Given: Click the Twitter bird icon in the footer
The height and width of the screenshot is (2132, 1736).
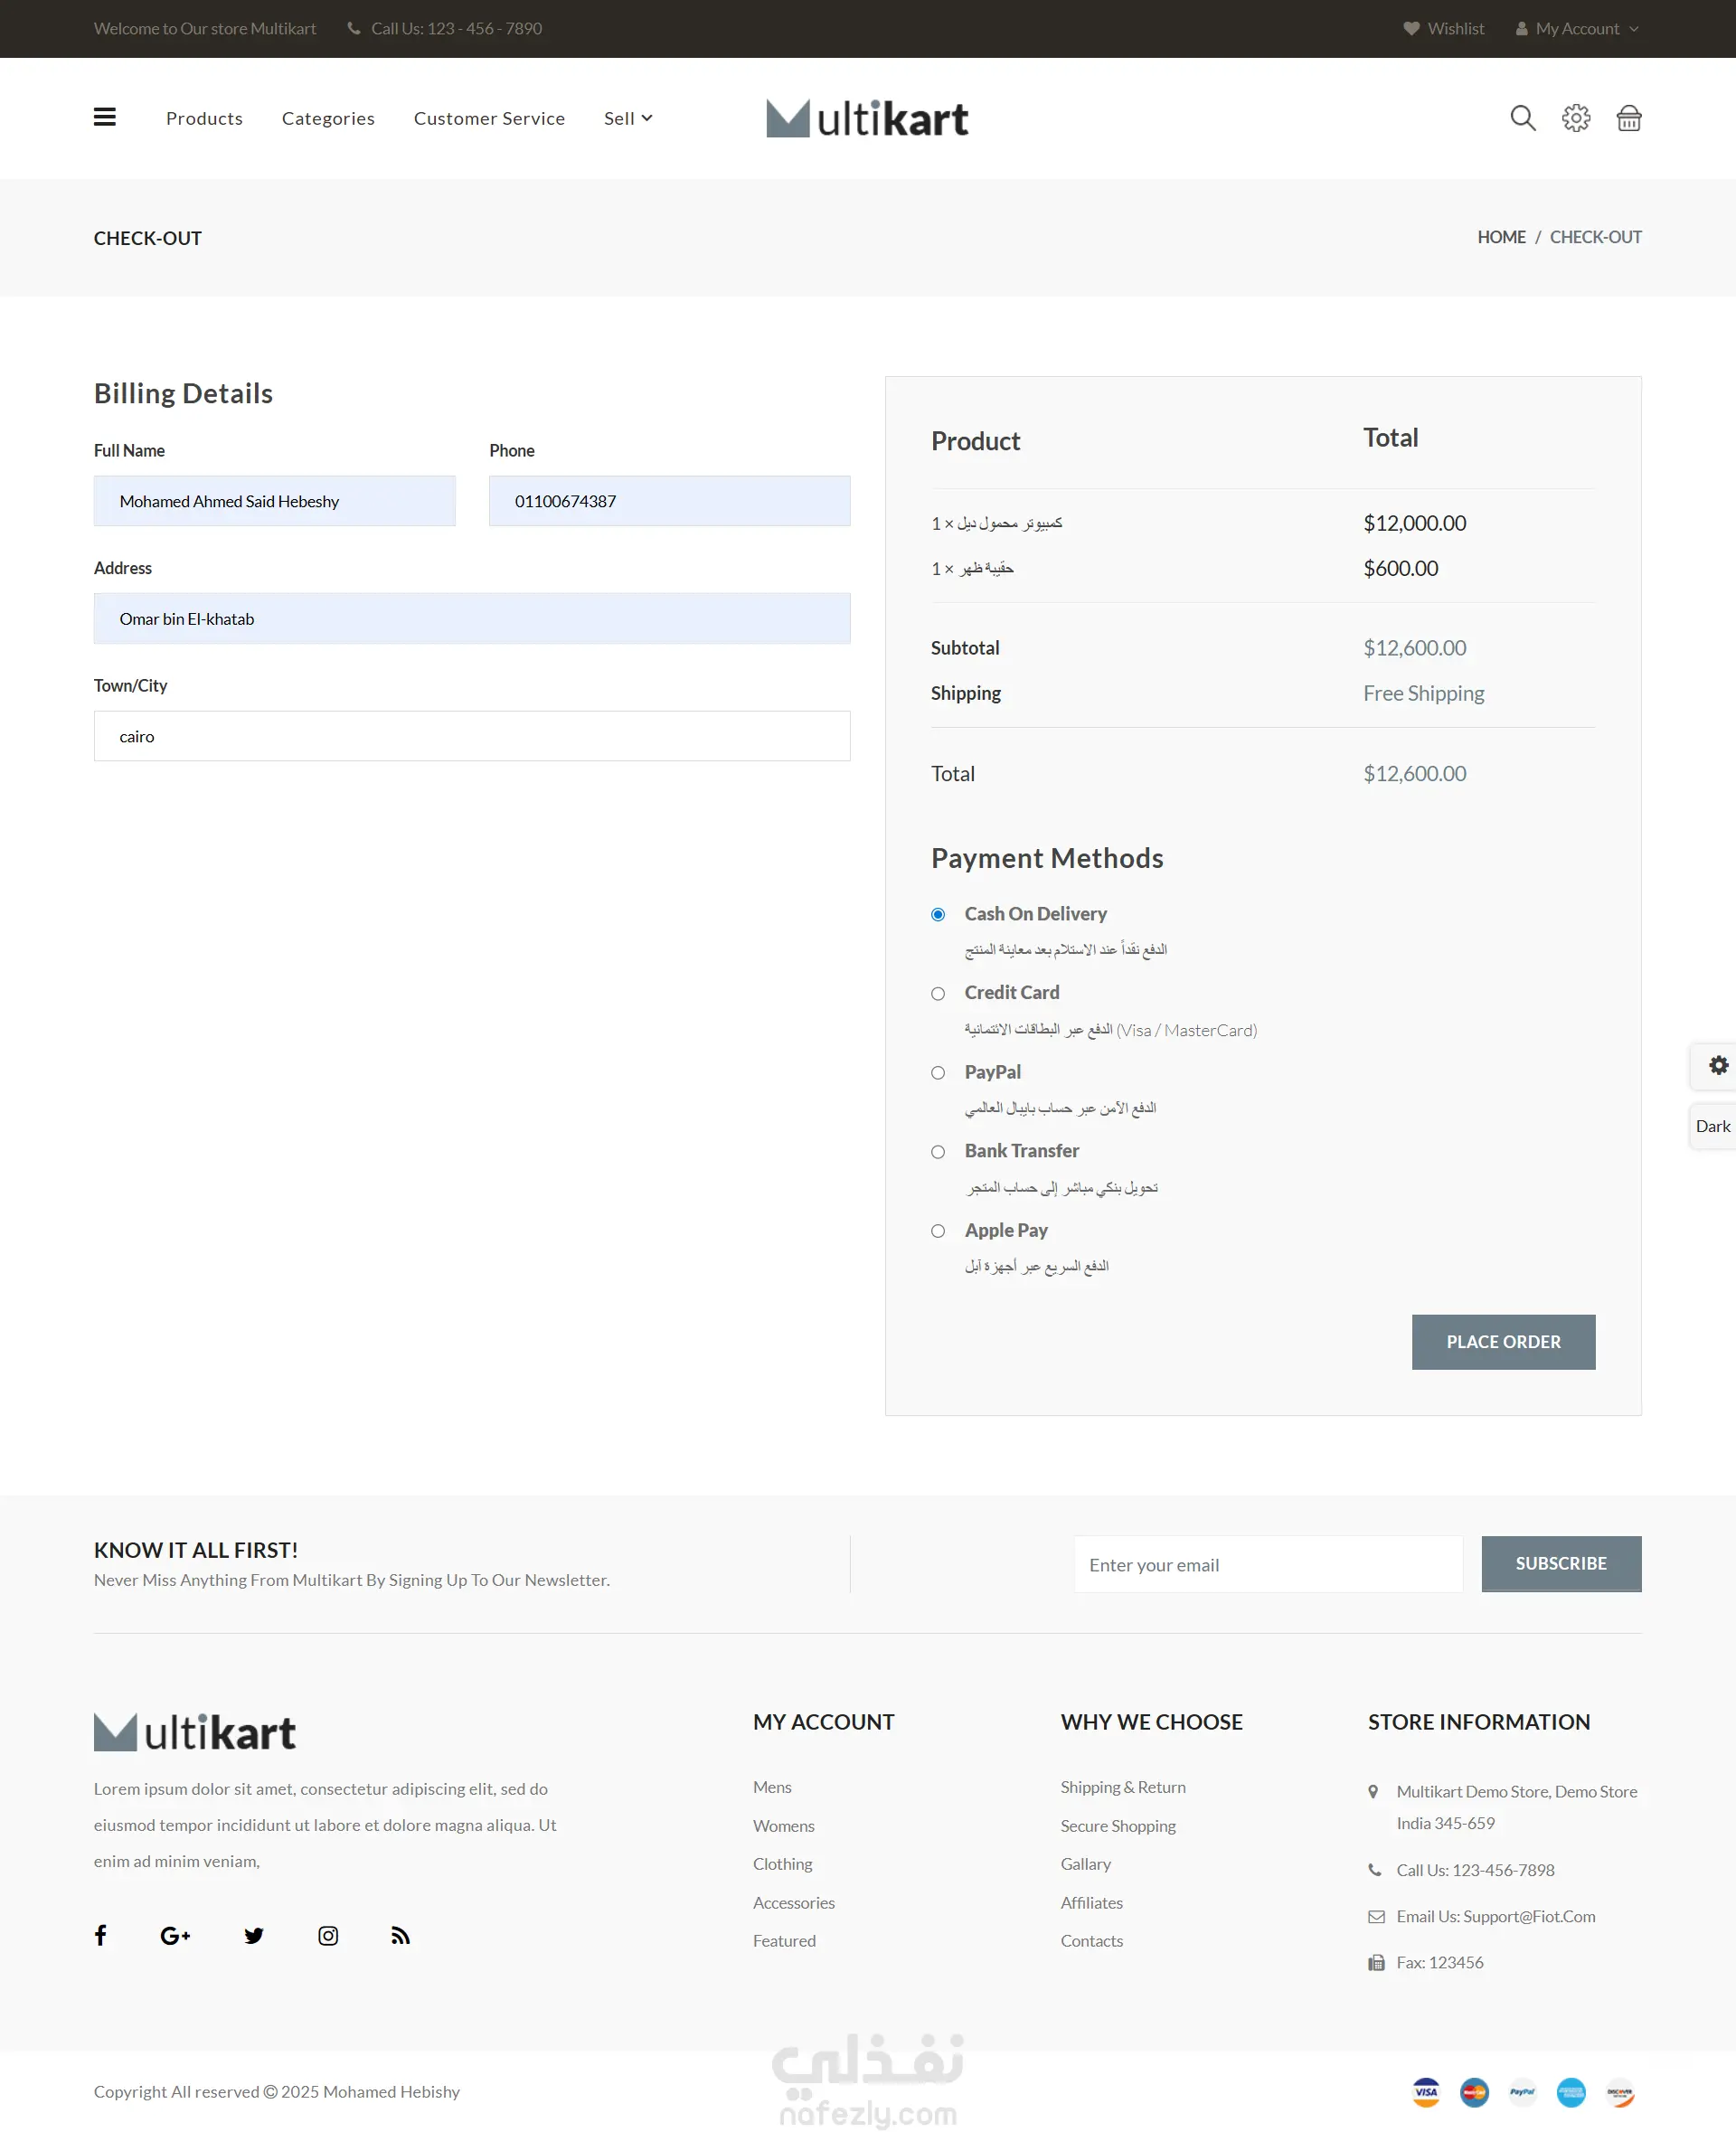Looking at the screenshot, I should coord(254,1935).
